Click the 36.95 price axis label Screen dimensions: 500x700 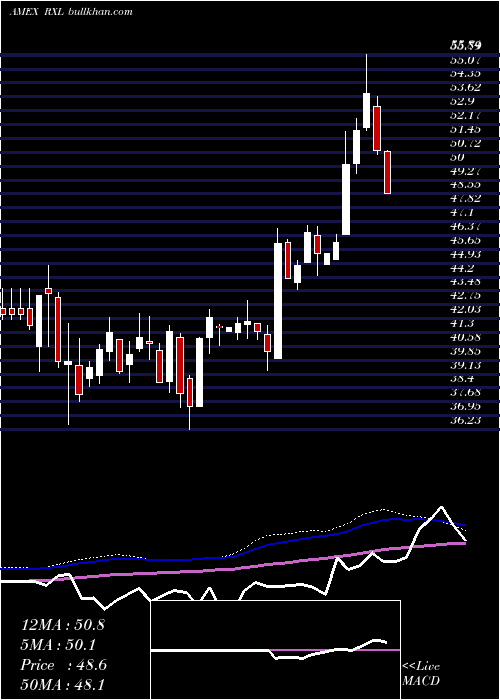464,406
